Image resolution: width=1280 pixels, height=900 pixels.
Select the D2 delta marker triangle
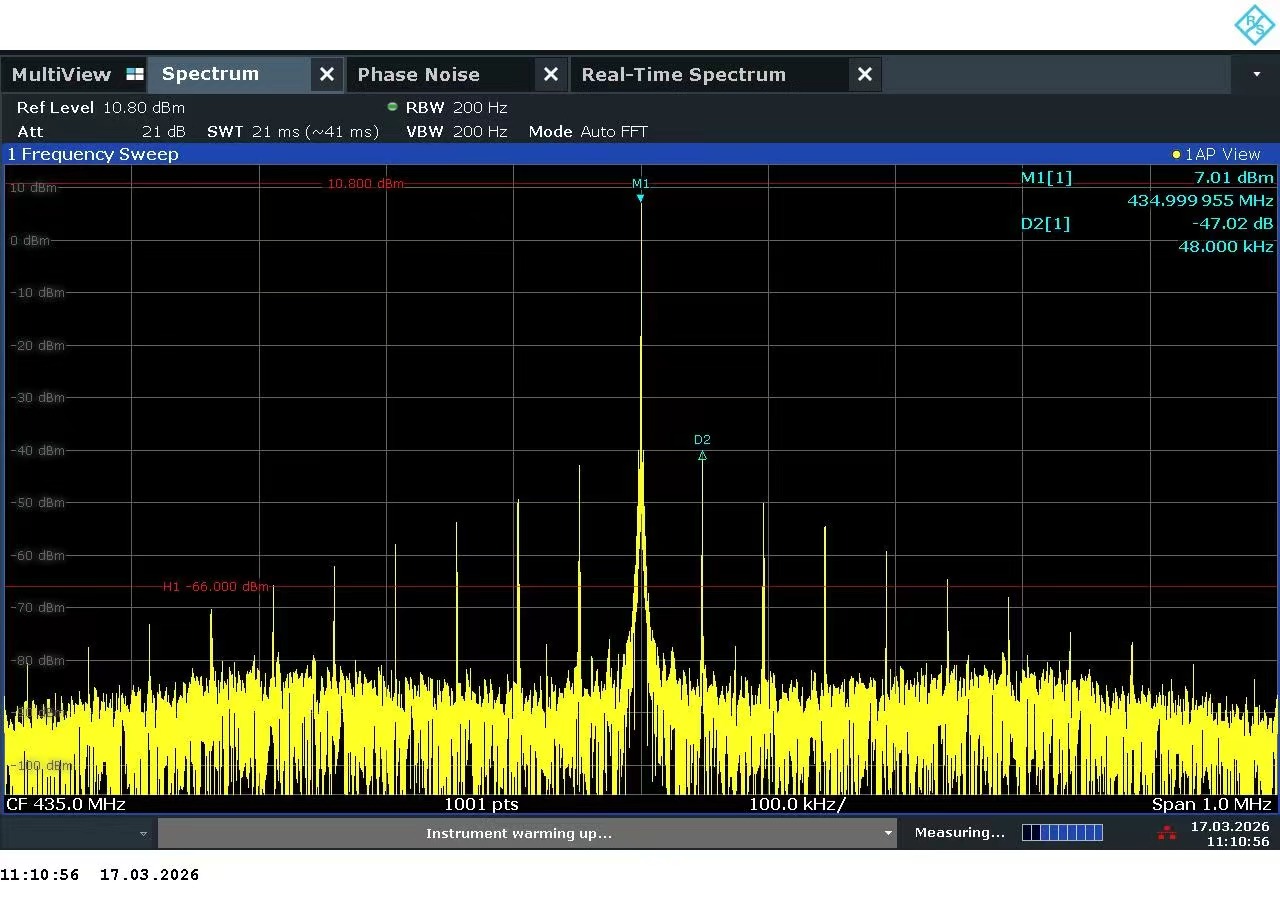coord(702,456)
